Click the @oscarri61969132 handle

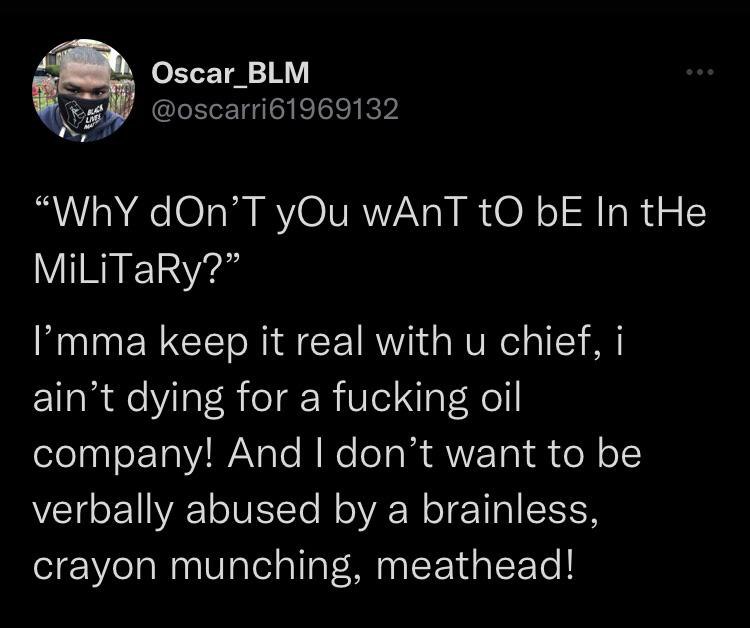[x=274, y=109]
